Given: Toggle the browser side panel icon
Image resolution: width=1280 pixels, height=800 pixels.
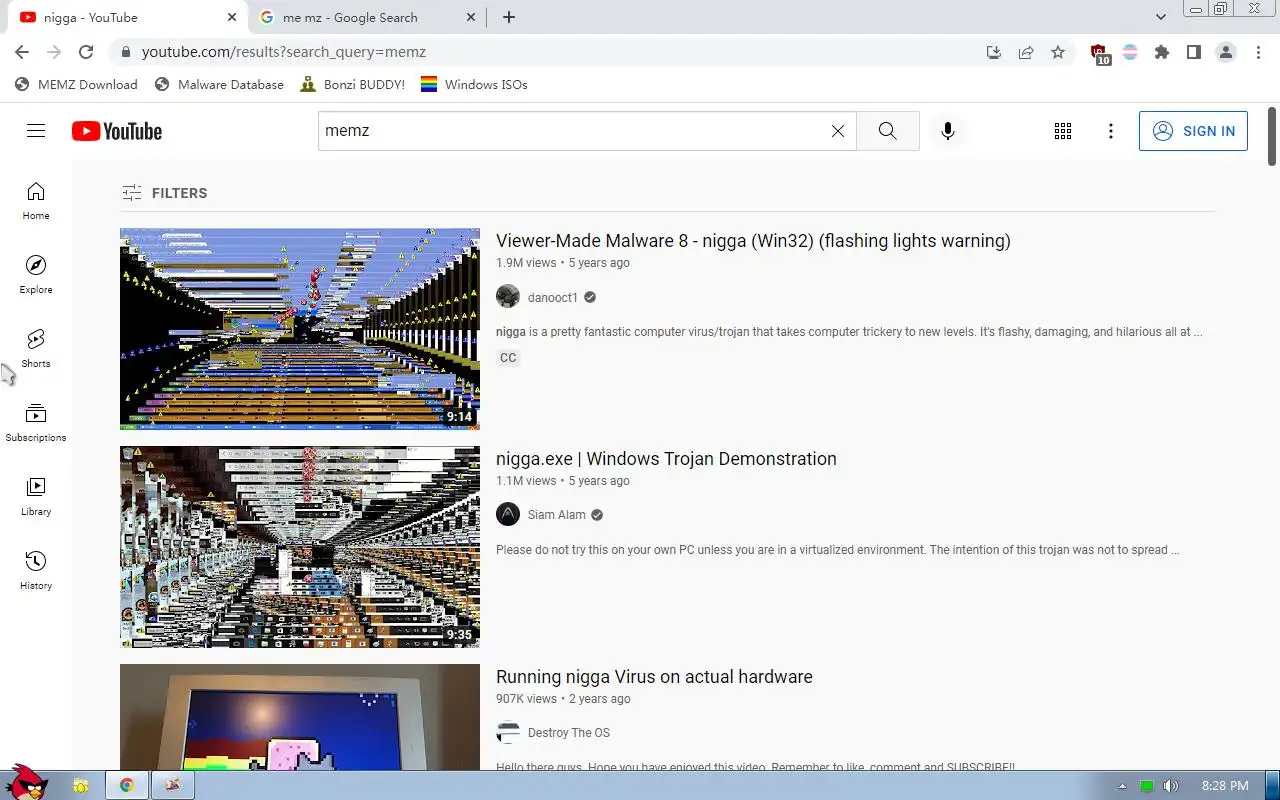Looking at the screenshot, I should (1194, 52).
